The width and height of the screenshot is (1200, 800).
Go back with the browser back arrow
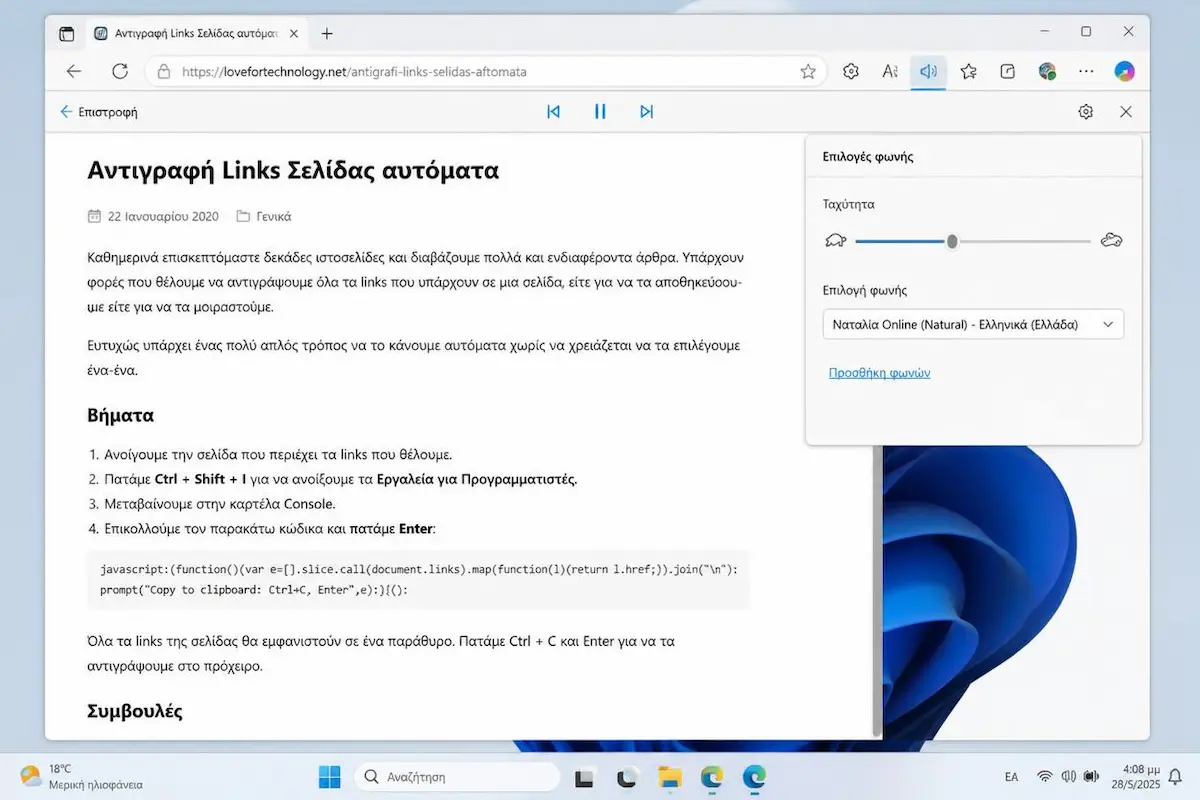click(74, 71)
